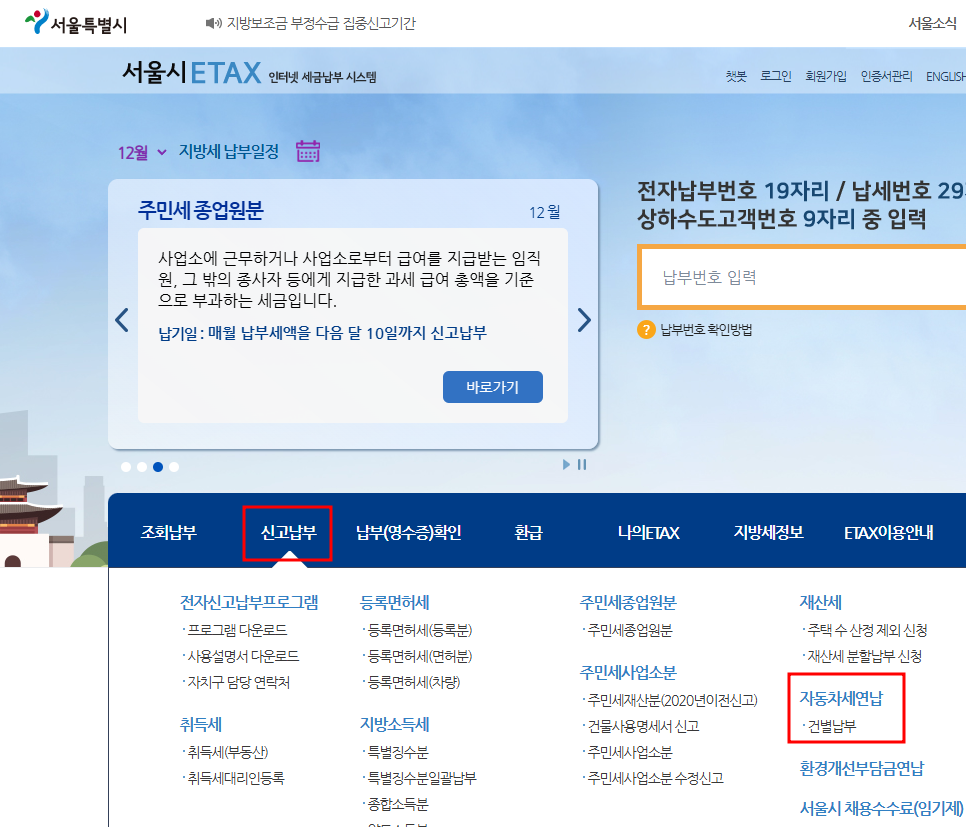Viewport: 966px width, 827px height.
Task: Open 전자신고납부프로그램 heading
Action: pos(249,602)
